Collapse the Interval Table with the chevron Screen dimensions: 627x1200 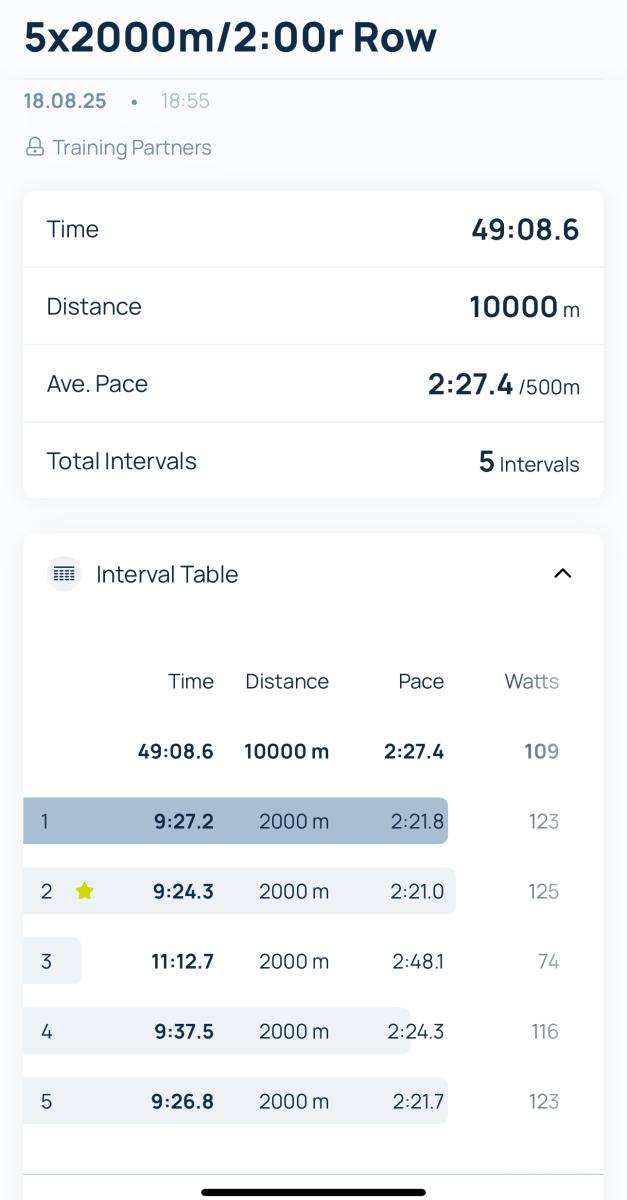pos(563,574)
